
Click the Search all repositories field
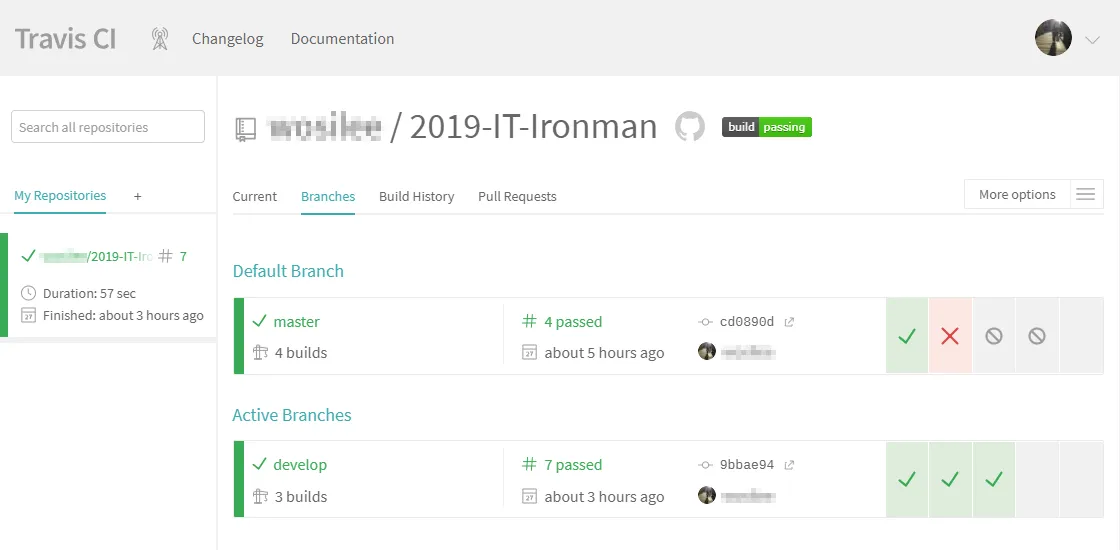[108, 127]
